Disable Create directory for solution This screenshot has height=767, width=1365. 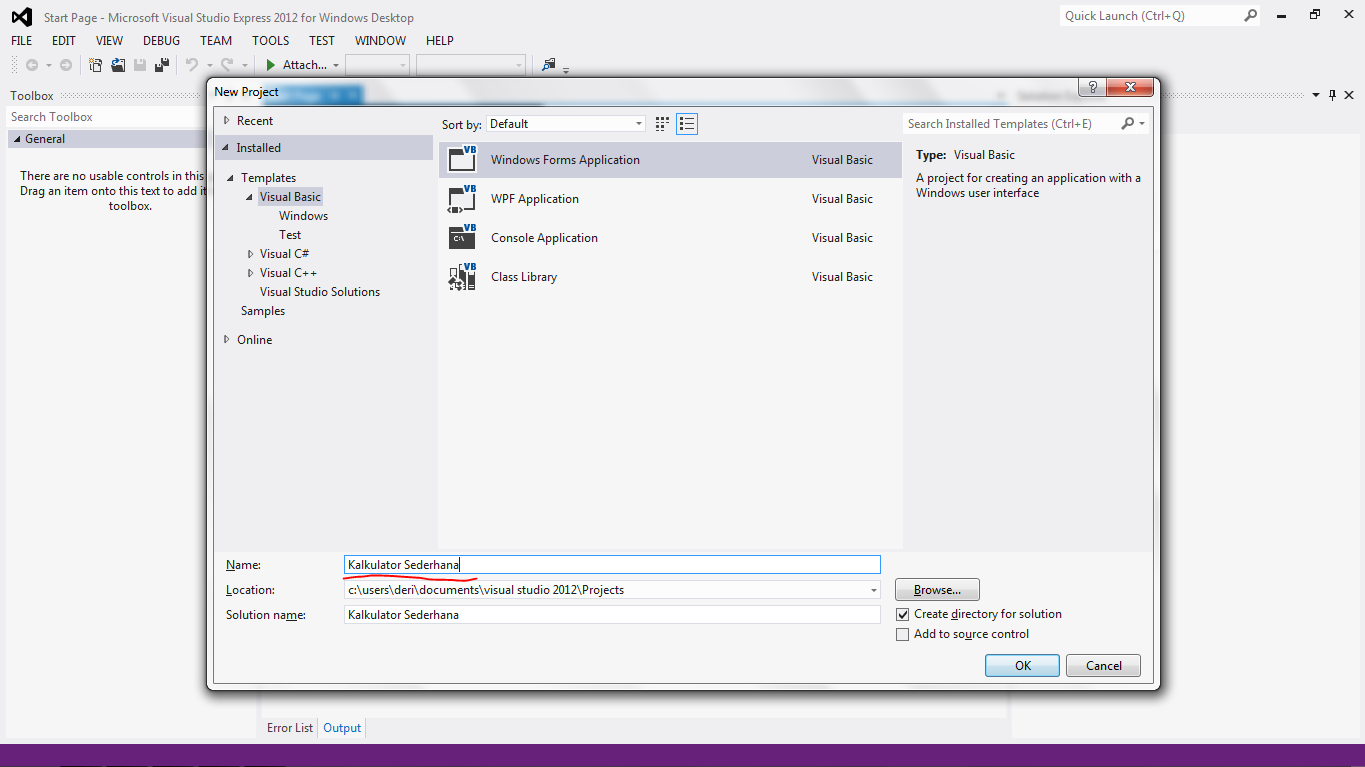[903, 614]
